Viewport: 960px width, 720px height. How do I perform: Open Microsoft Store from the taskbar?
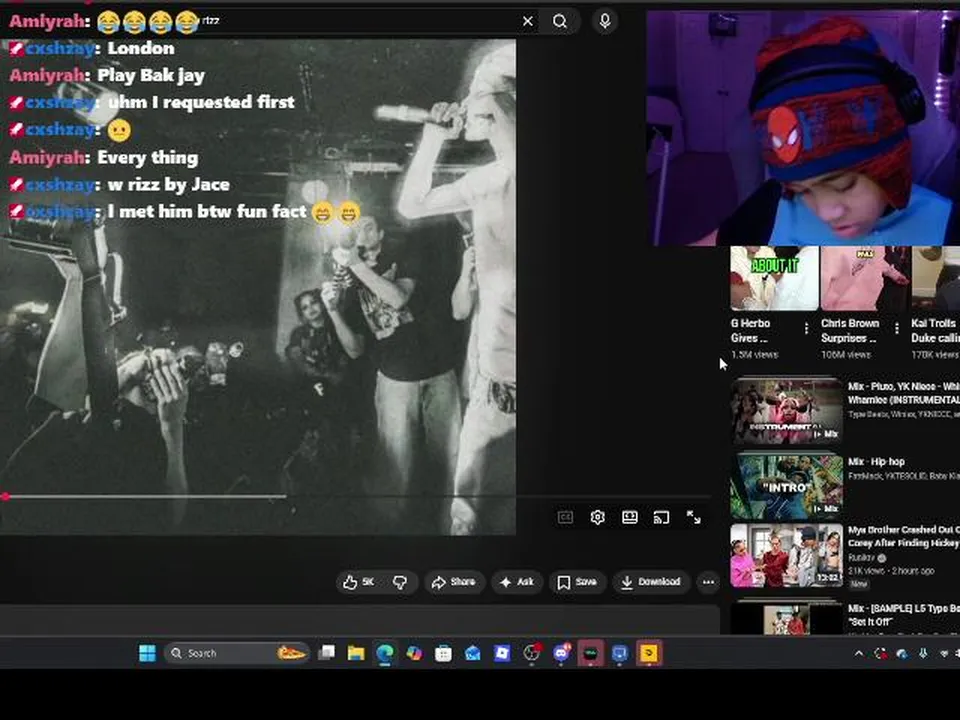pyautogui.click(x=443, y=653)
